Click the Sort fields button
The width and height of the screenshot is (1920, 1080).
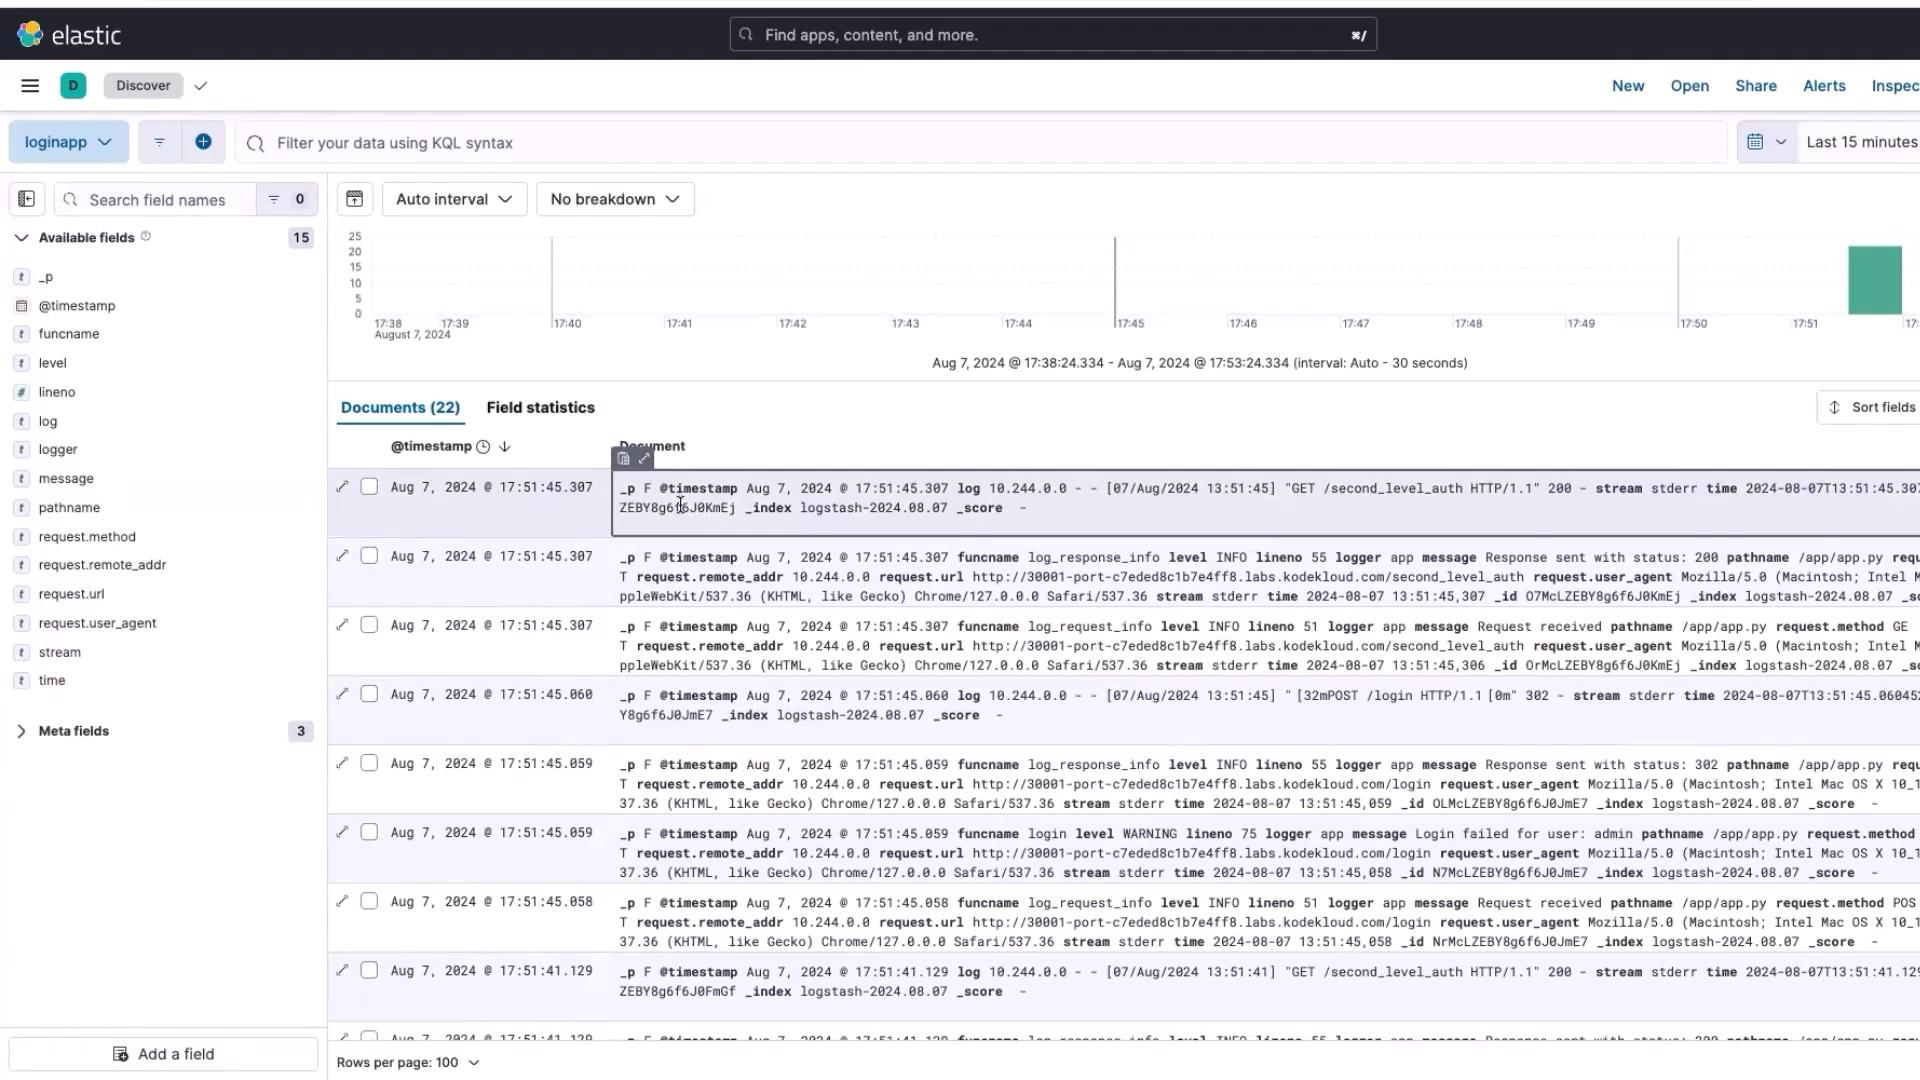tap(1870, 407)
